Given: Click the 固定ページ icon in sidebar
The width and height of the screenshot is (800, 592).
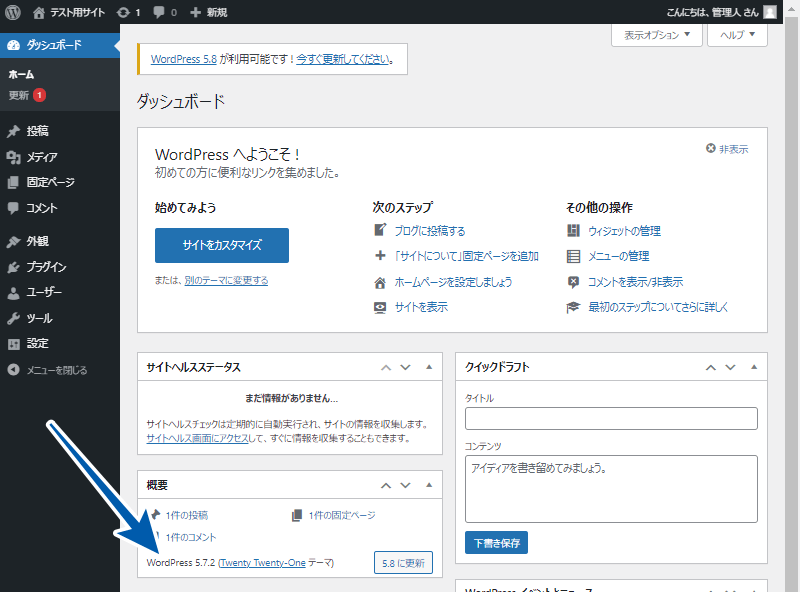Looking at the screenshot, I should click(14, 182).
